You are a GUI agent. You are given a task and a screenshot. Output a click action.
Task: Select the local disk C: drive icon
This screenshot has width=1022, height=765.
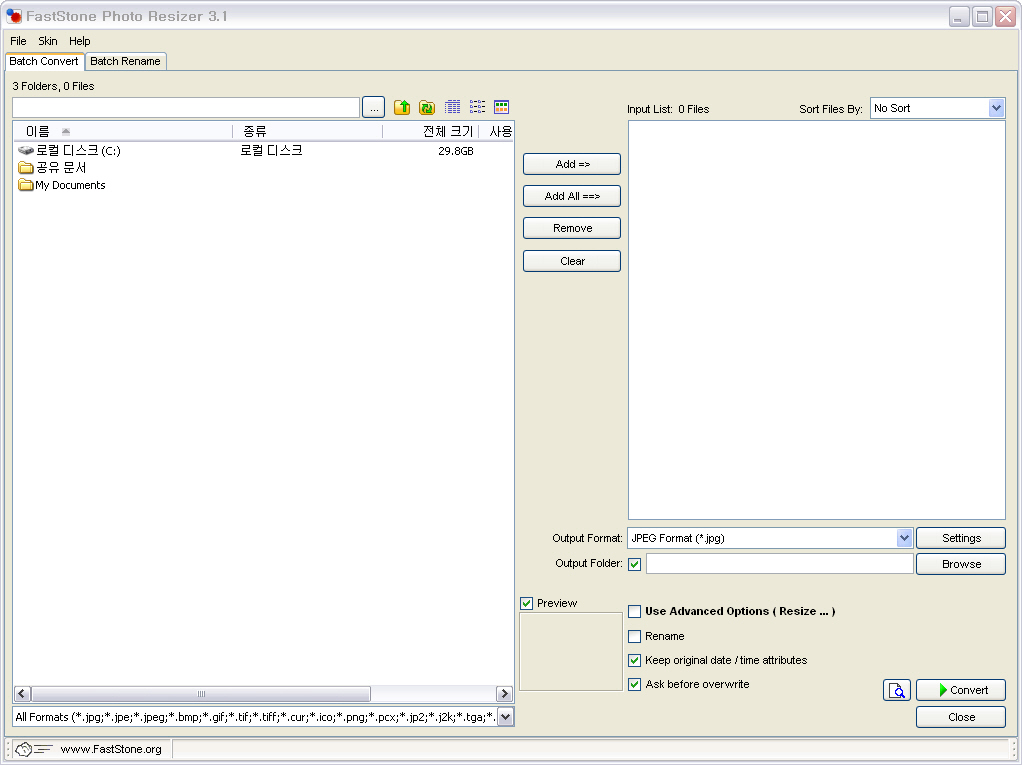(x=26, y=151)
